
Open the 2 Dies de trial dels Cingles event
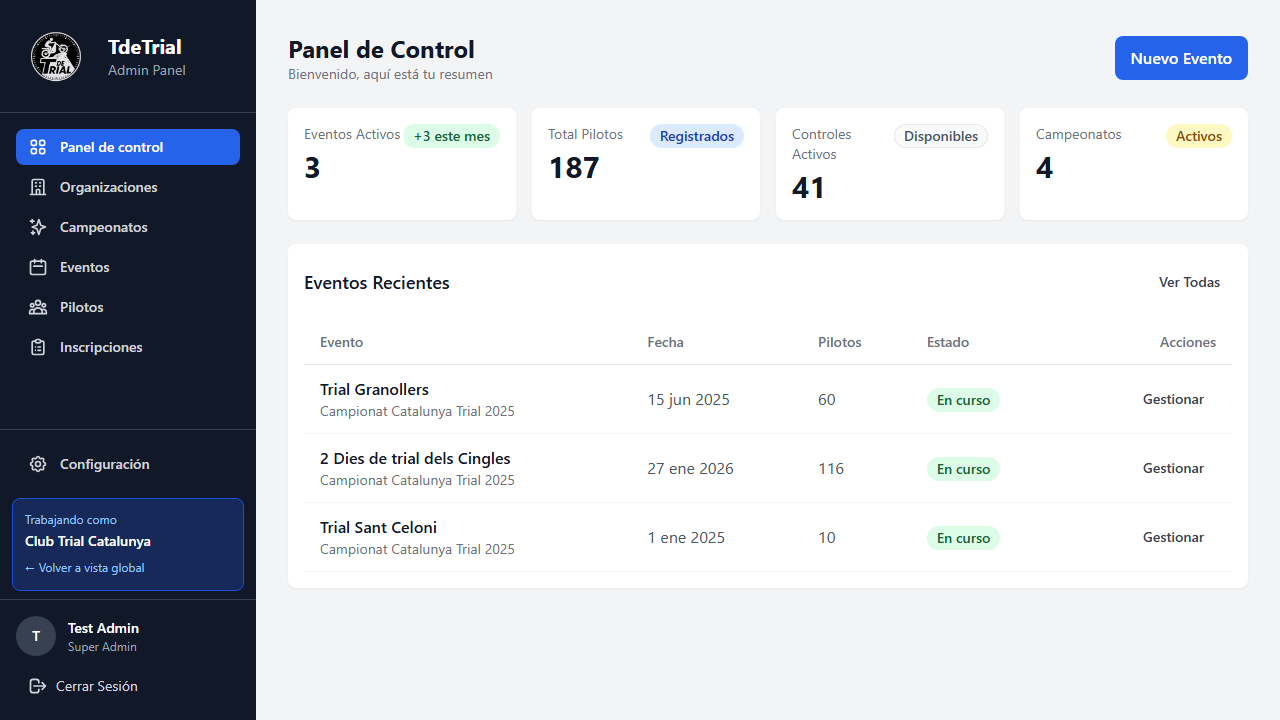point(415,459)
